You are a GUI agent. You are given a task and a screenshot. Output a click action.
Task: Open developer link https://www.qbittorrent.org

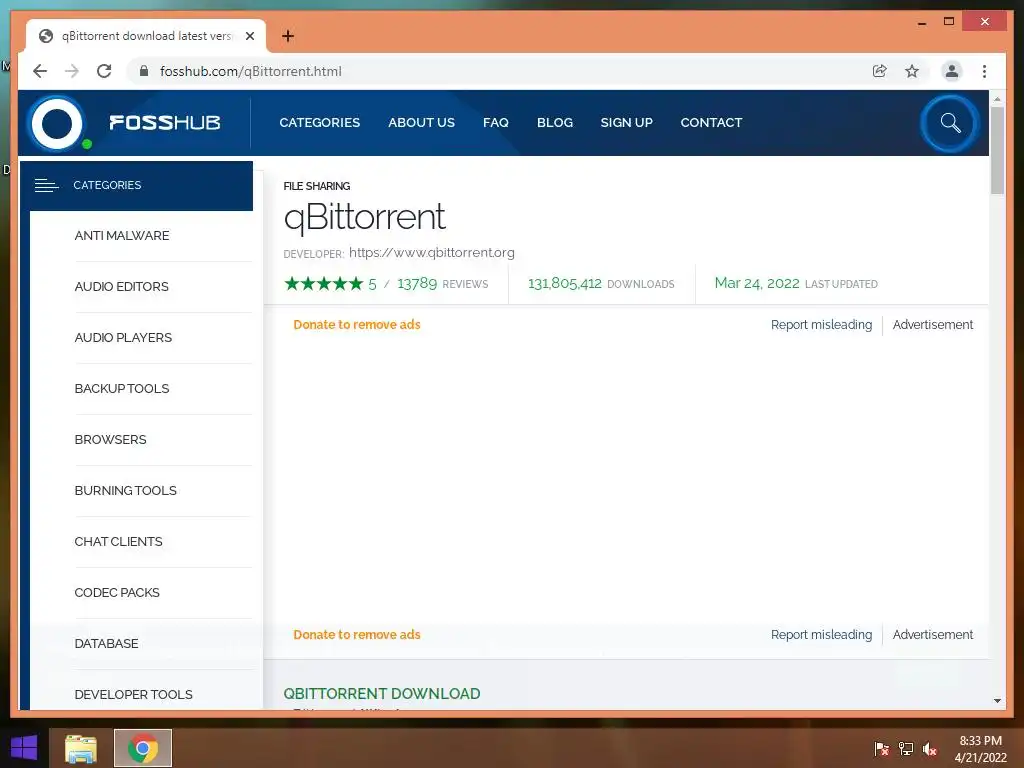point(432,253)
